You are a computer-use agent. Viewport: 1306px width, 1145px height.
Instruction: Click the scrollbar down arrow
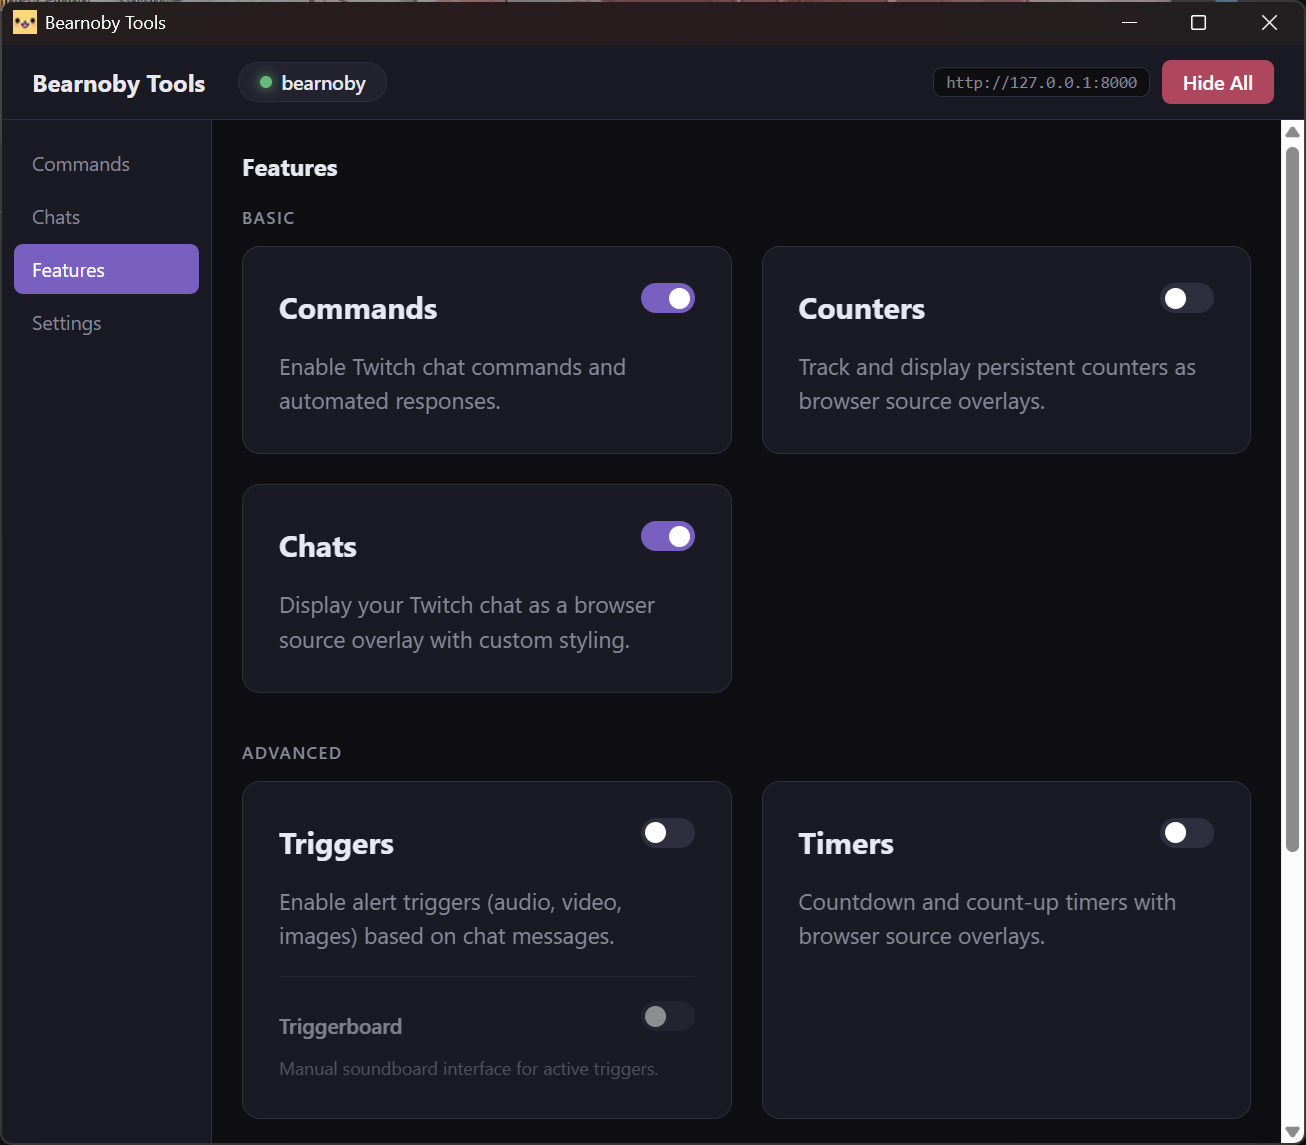click(x=1292, y=1132)
